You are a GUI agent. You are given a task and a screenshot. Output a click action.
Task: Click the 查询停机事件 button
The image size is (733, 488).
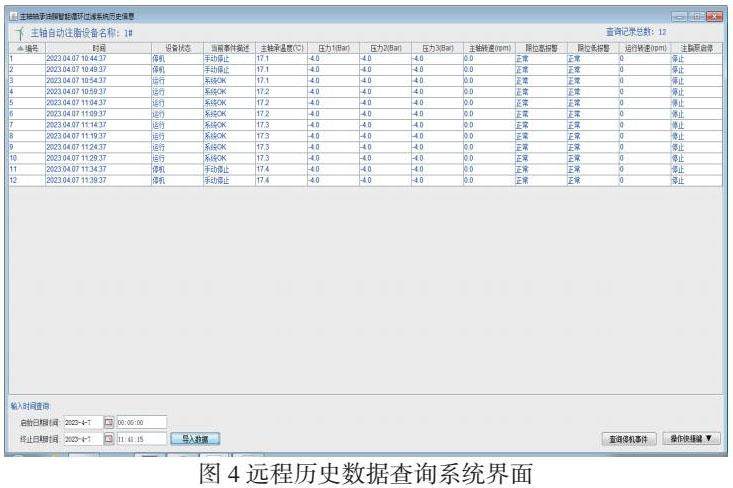(630, 439)
